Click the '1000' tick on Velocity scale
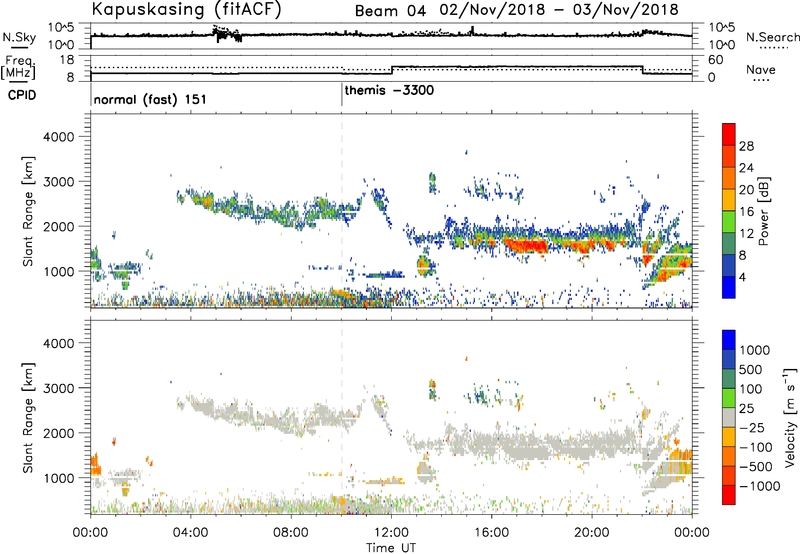Screen dimensions: 800x554 pyautogui.click(x=755, y=350)
